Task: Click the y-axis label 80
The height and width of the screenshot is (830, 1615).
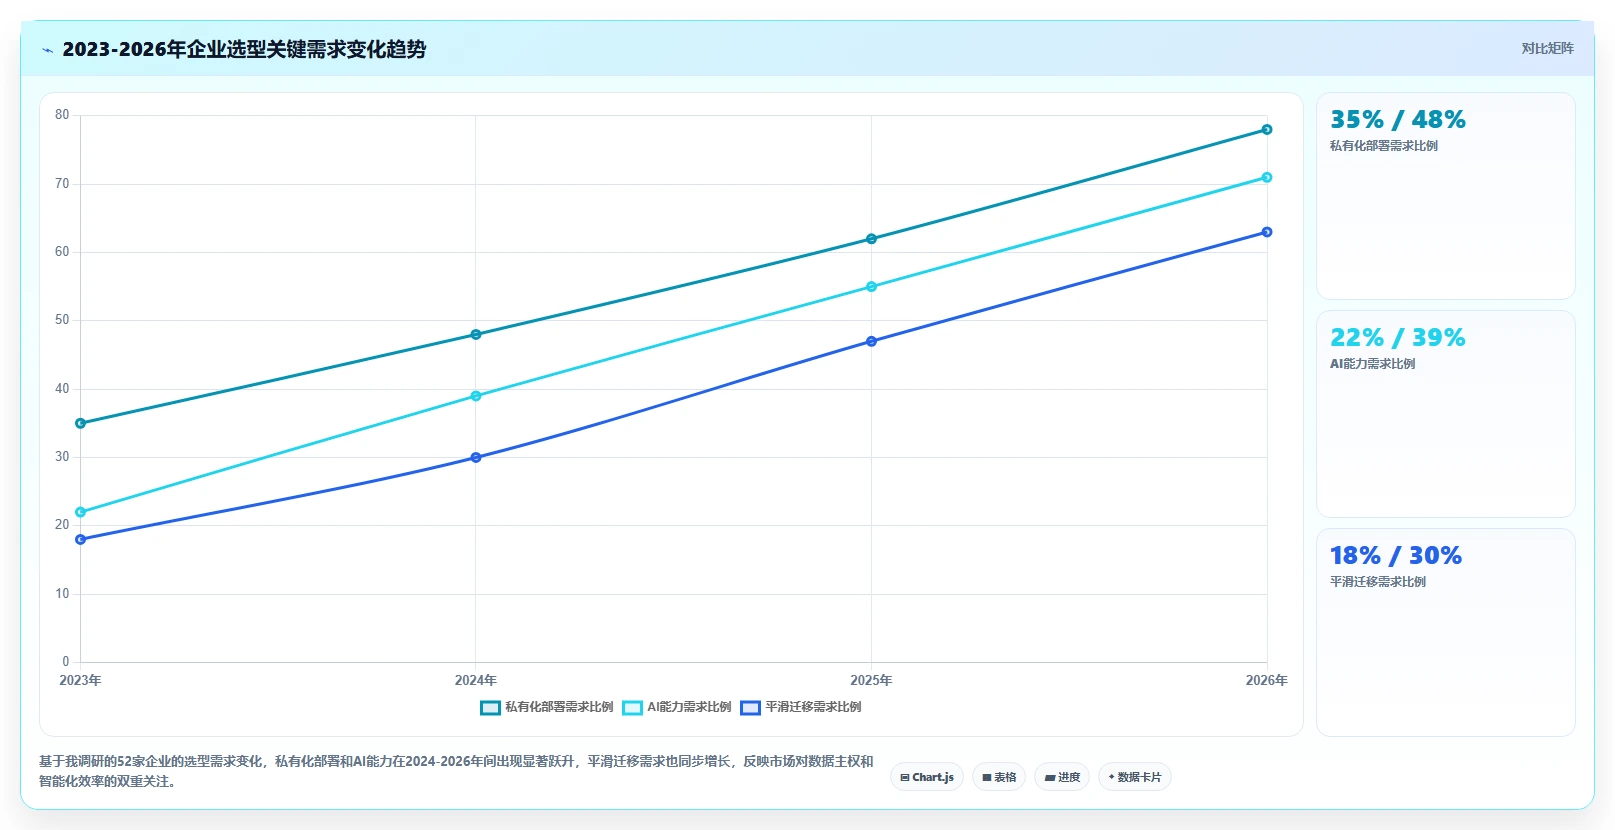Action: pyautogui.click(x=62, y=115)
